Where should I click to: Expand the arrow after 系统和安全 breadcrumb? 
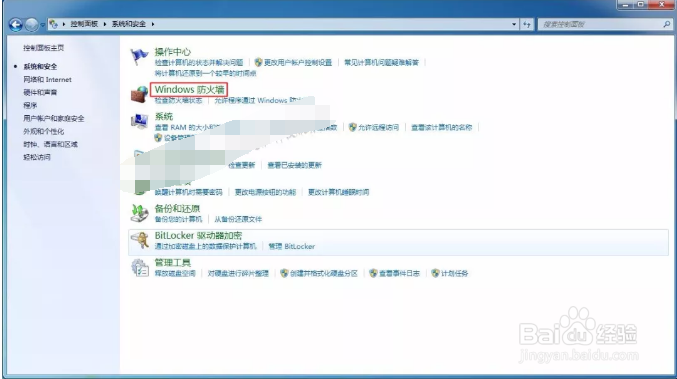[x=153, y=24]
